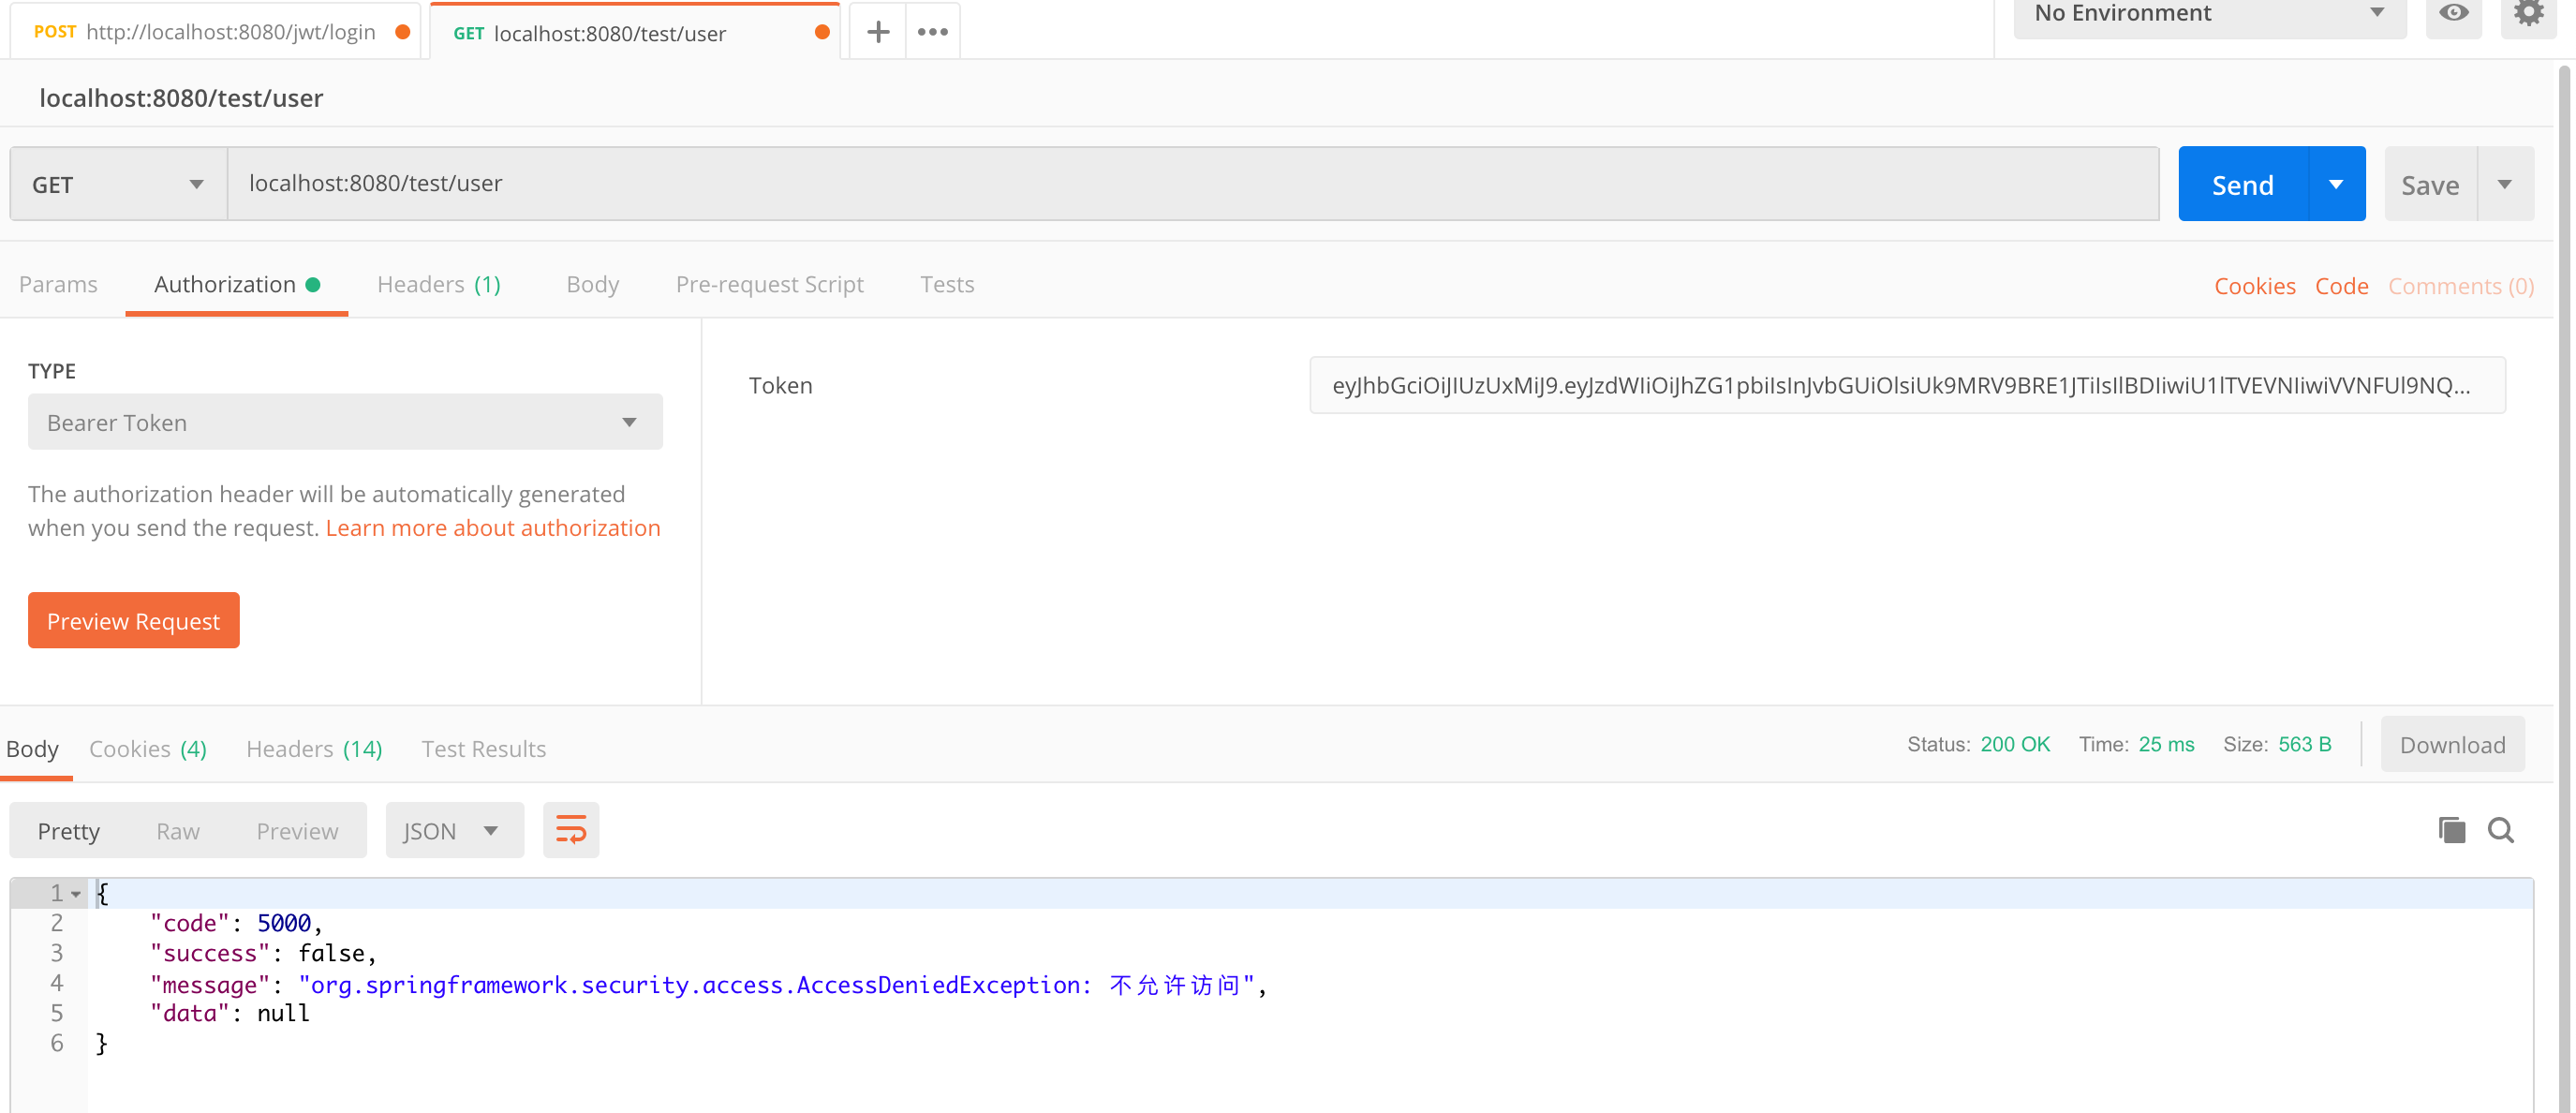The width and height of the screenshot is (2576, 1113).
Task: Select response Body tab
Action: (32, 749)
